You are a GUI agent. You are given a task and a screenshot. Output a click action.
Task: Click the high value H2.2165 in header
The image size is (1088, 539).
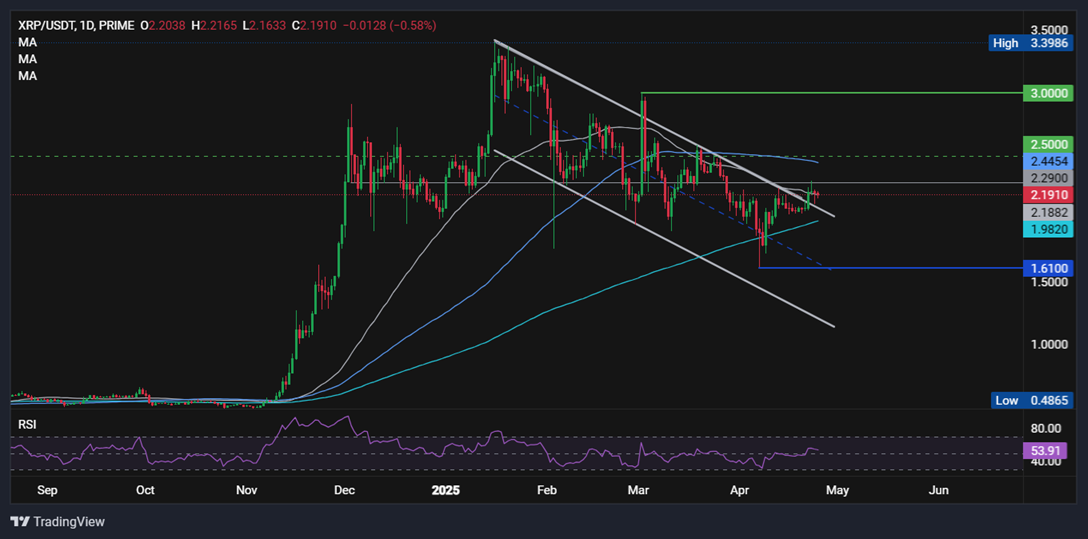215,26
